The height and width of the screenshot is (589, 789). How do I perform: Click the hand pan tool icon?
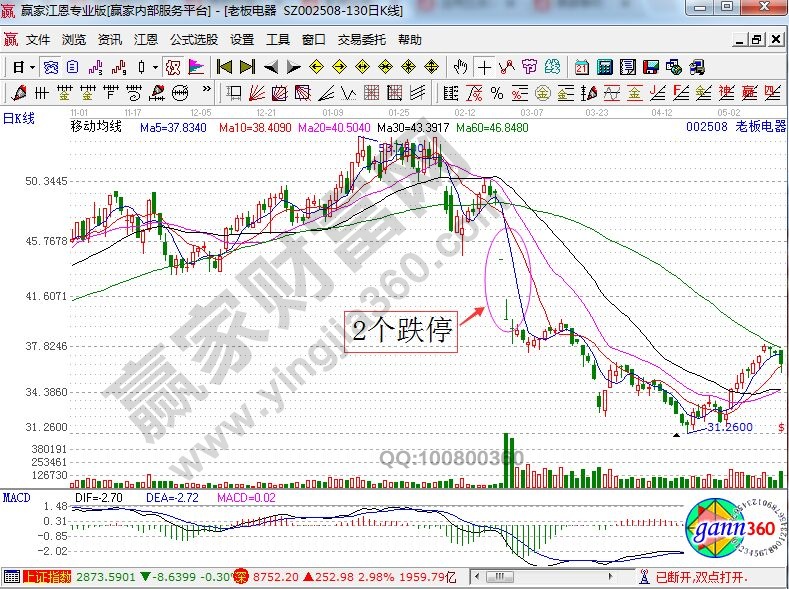tap(460, 67)
